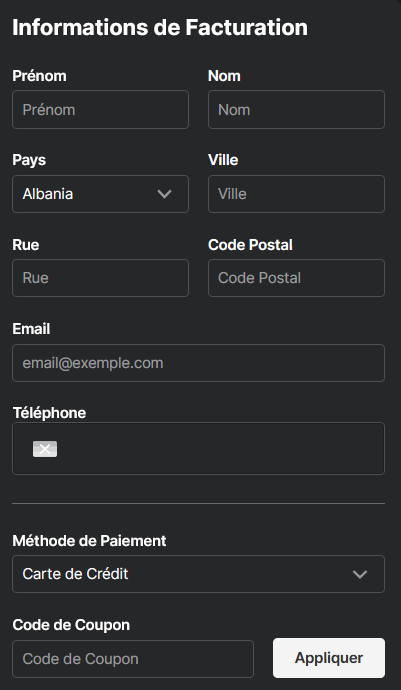Open the Carte de Crédit payment dropdown
Image resolution: width=401 pixels, height=690 pixels.
pos(199,574)
